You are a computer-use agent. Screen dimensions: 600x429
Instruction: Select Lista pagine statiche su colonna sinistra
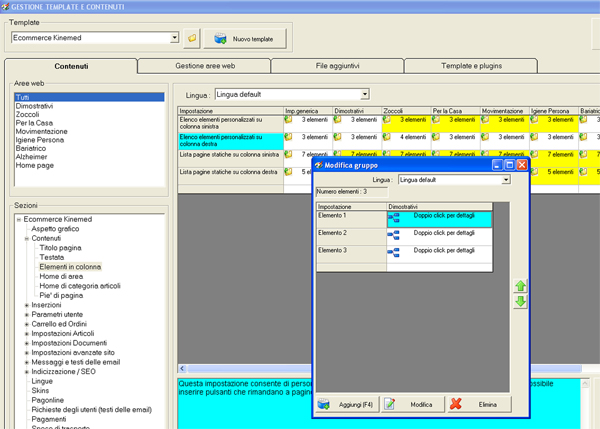231,158
